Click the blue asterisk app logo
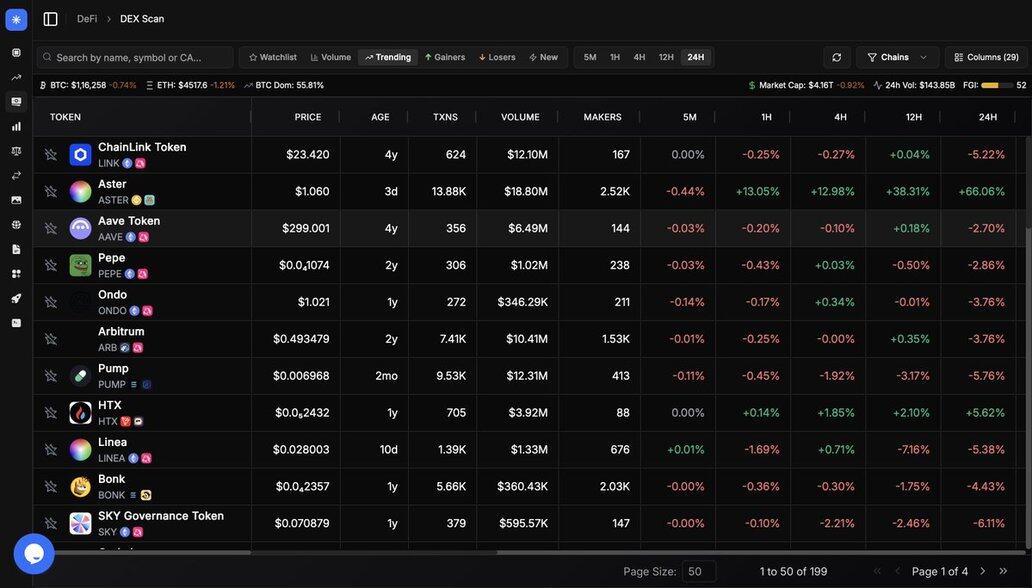1032x588 pixels. (x=16, y=19)
